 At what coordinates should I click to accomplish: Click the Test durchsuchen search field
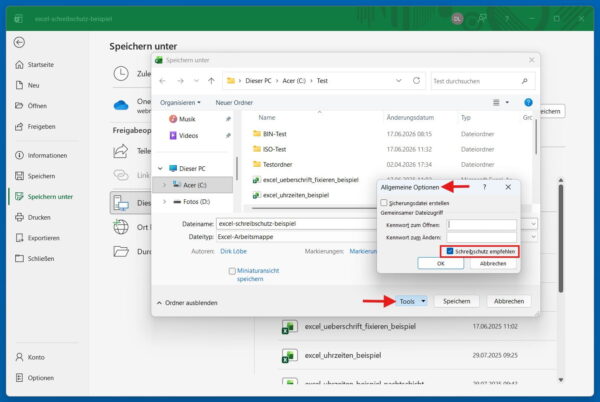coord(483,81)
